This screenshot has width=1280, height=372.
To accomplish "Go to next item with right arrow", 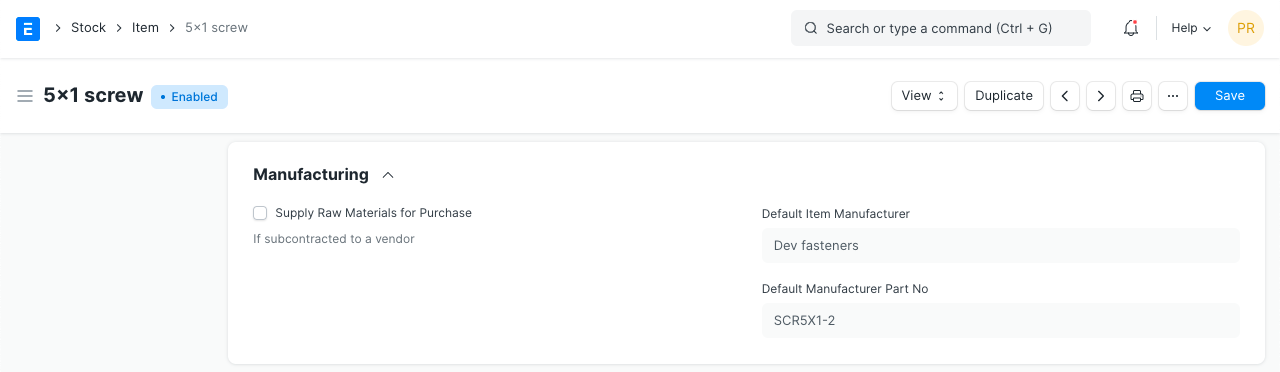I will 1101,96.
